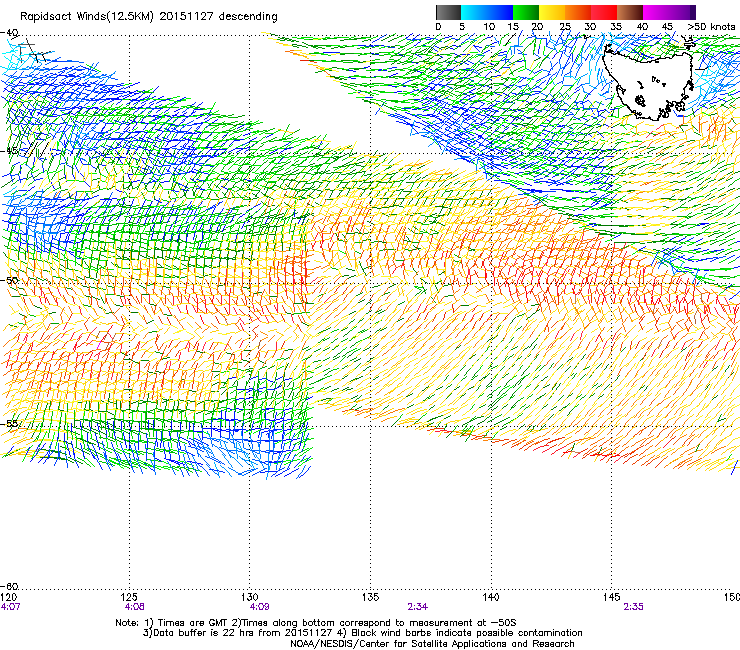Click the 130 longitude axis label

pos(250,597)
